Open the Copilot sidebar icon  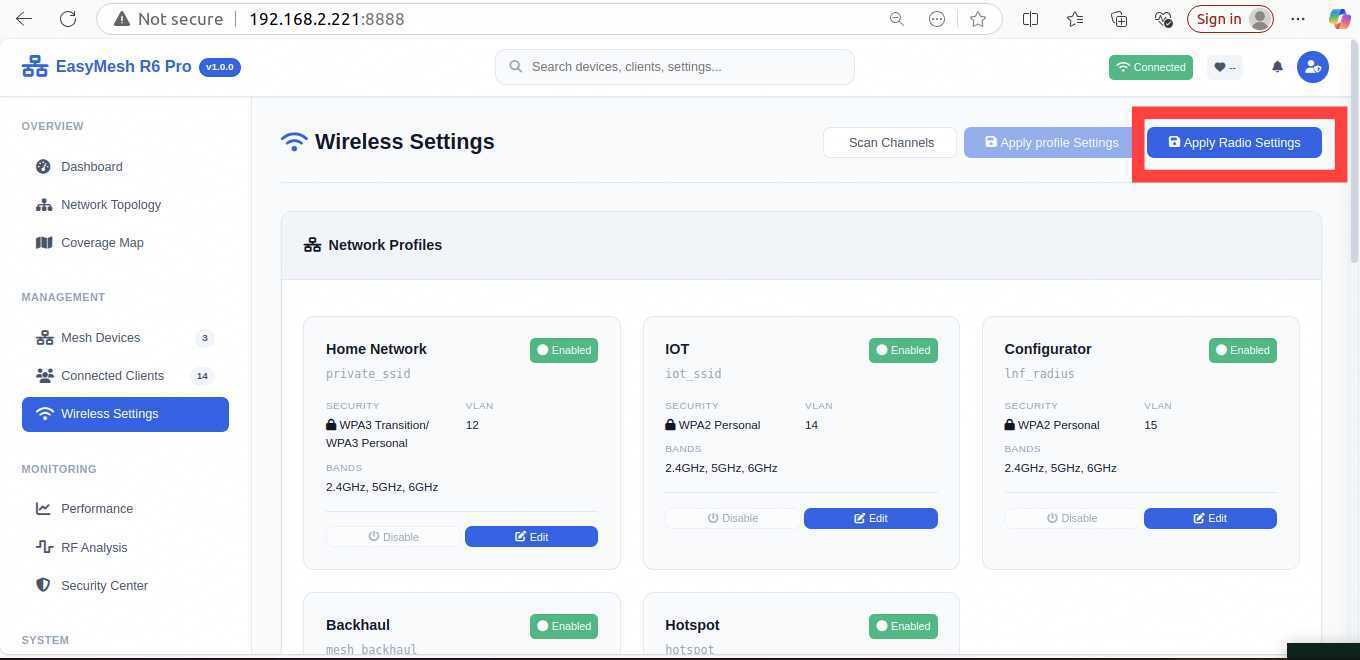coord(1339,19)
